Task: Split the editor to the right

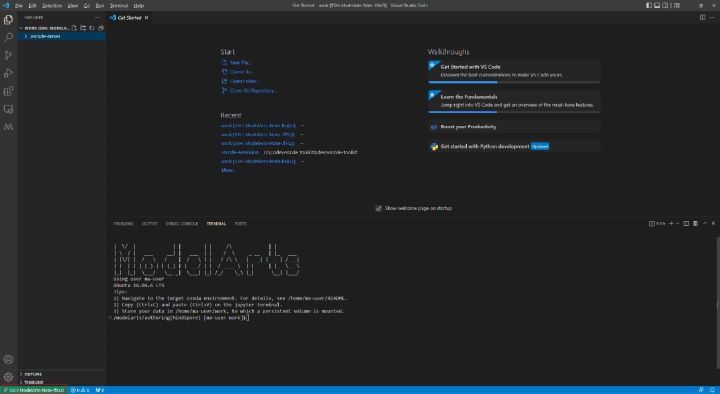Action: click(x=702, y=17)
